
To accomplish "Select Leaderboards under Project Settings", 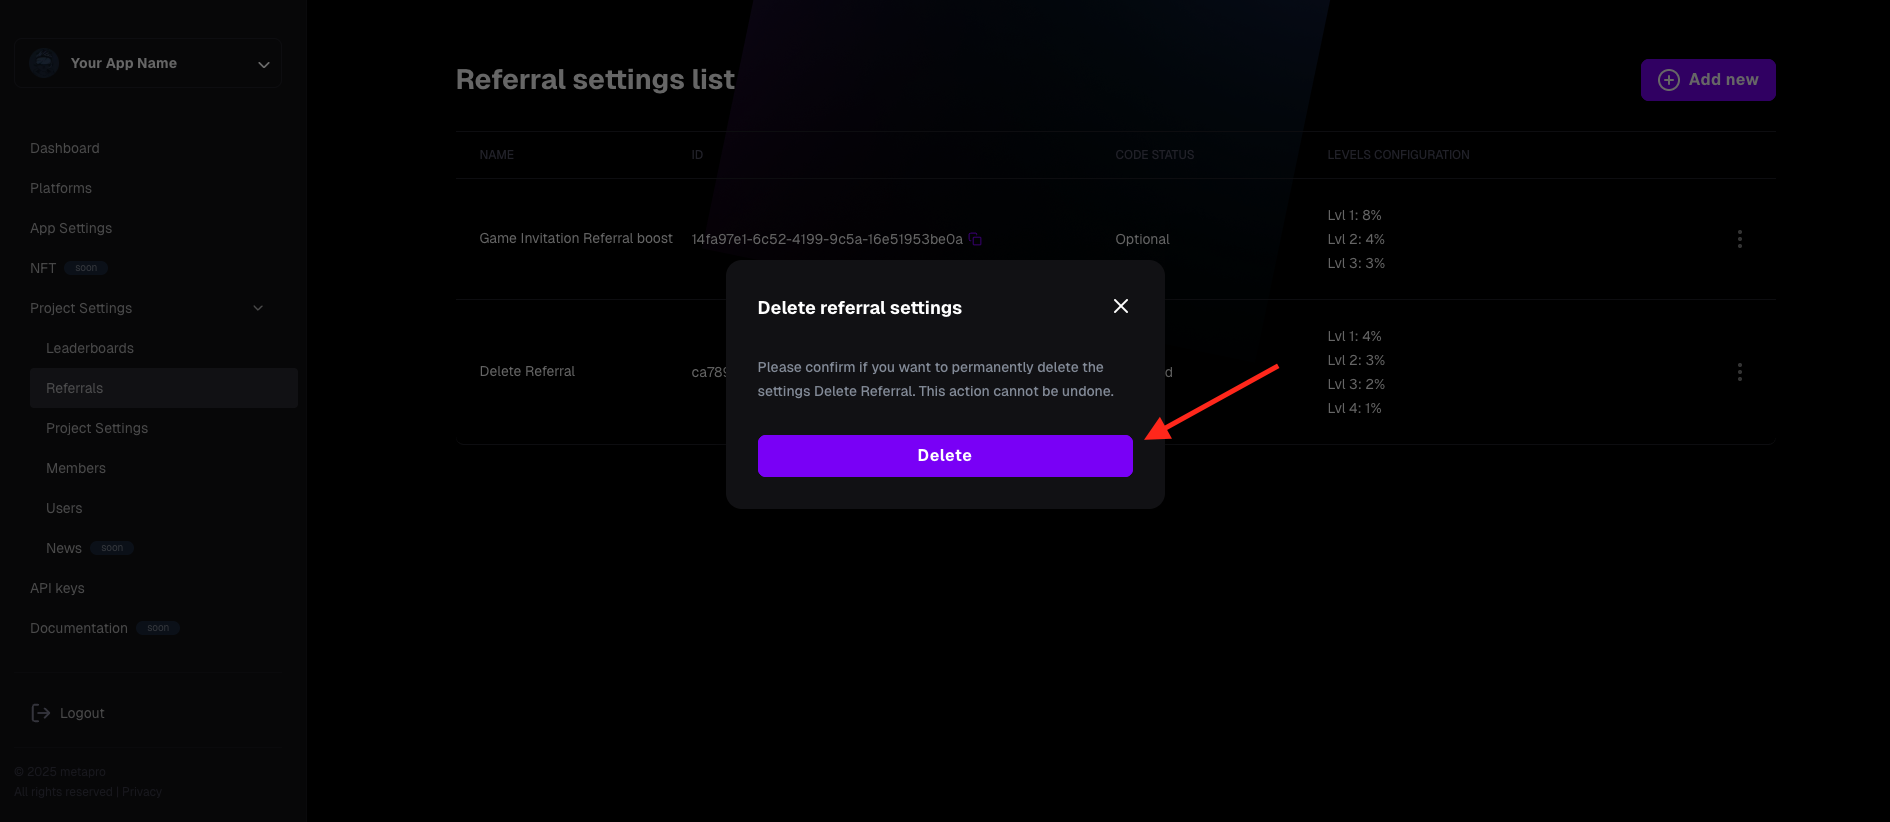I will (x=90, y=348).
